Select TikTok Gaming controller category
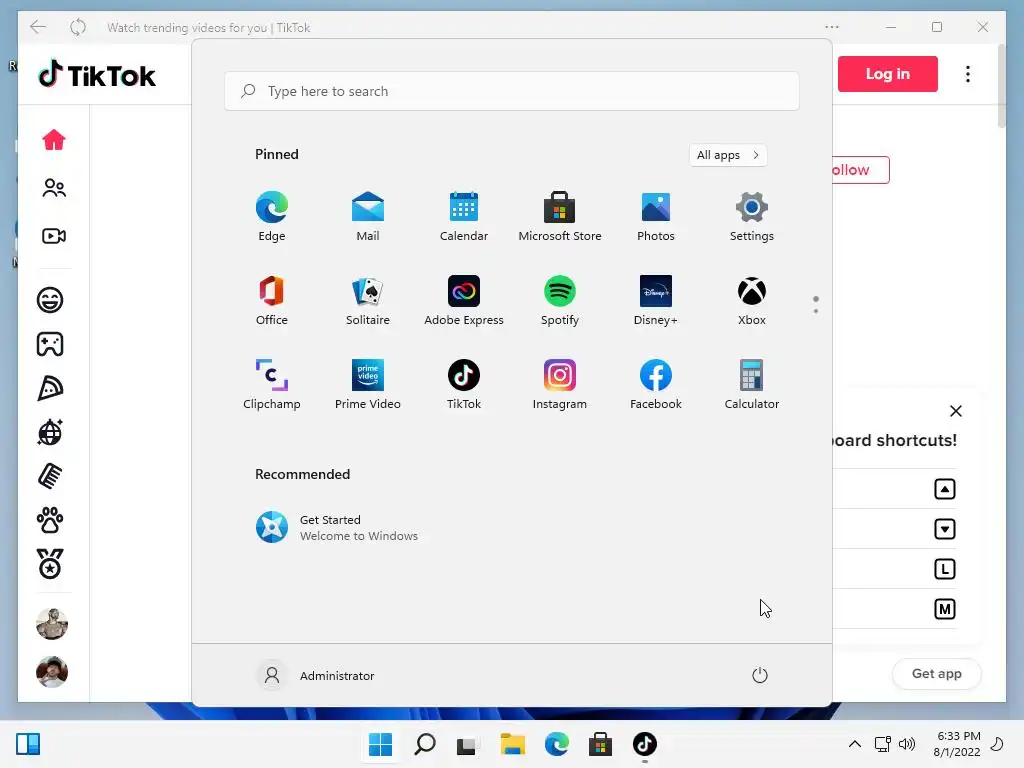Viewport: 1024px width, 768px height. click(50, 344)
